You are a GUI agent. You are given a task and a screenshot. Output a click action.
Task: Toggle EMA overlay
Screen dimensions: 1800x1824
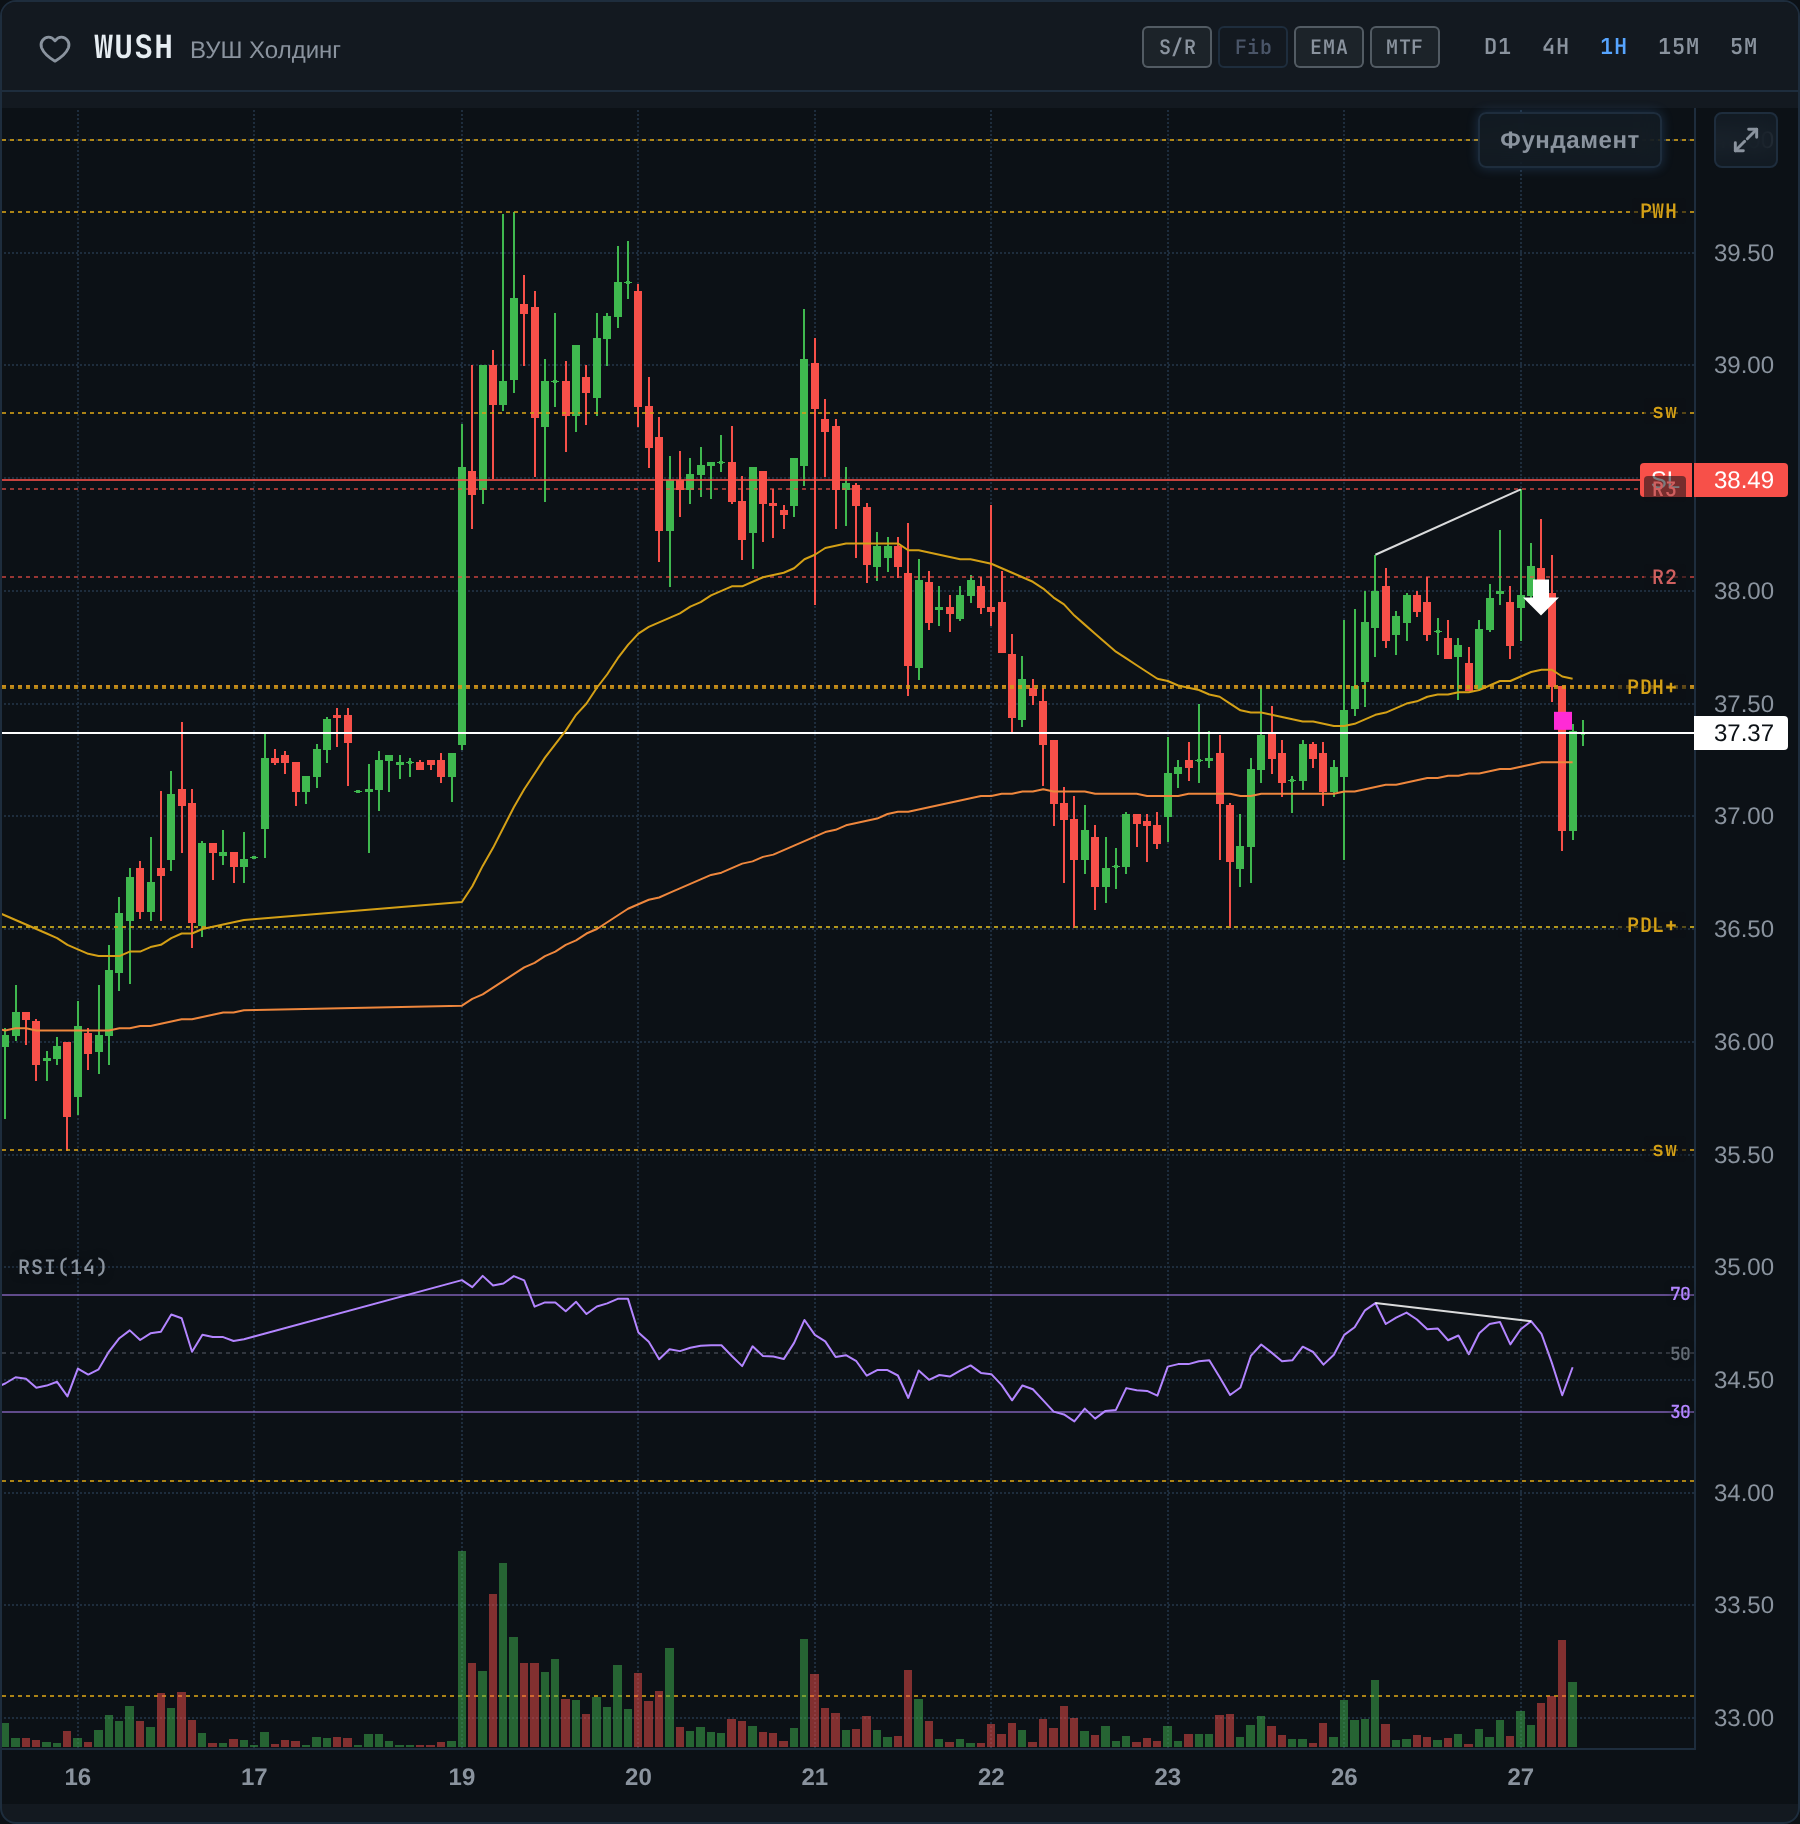tap(1329, 47)
